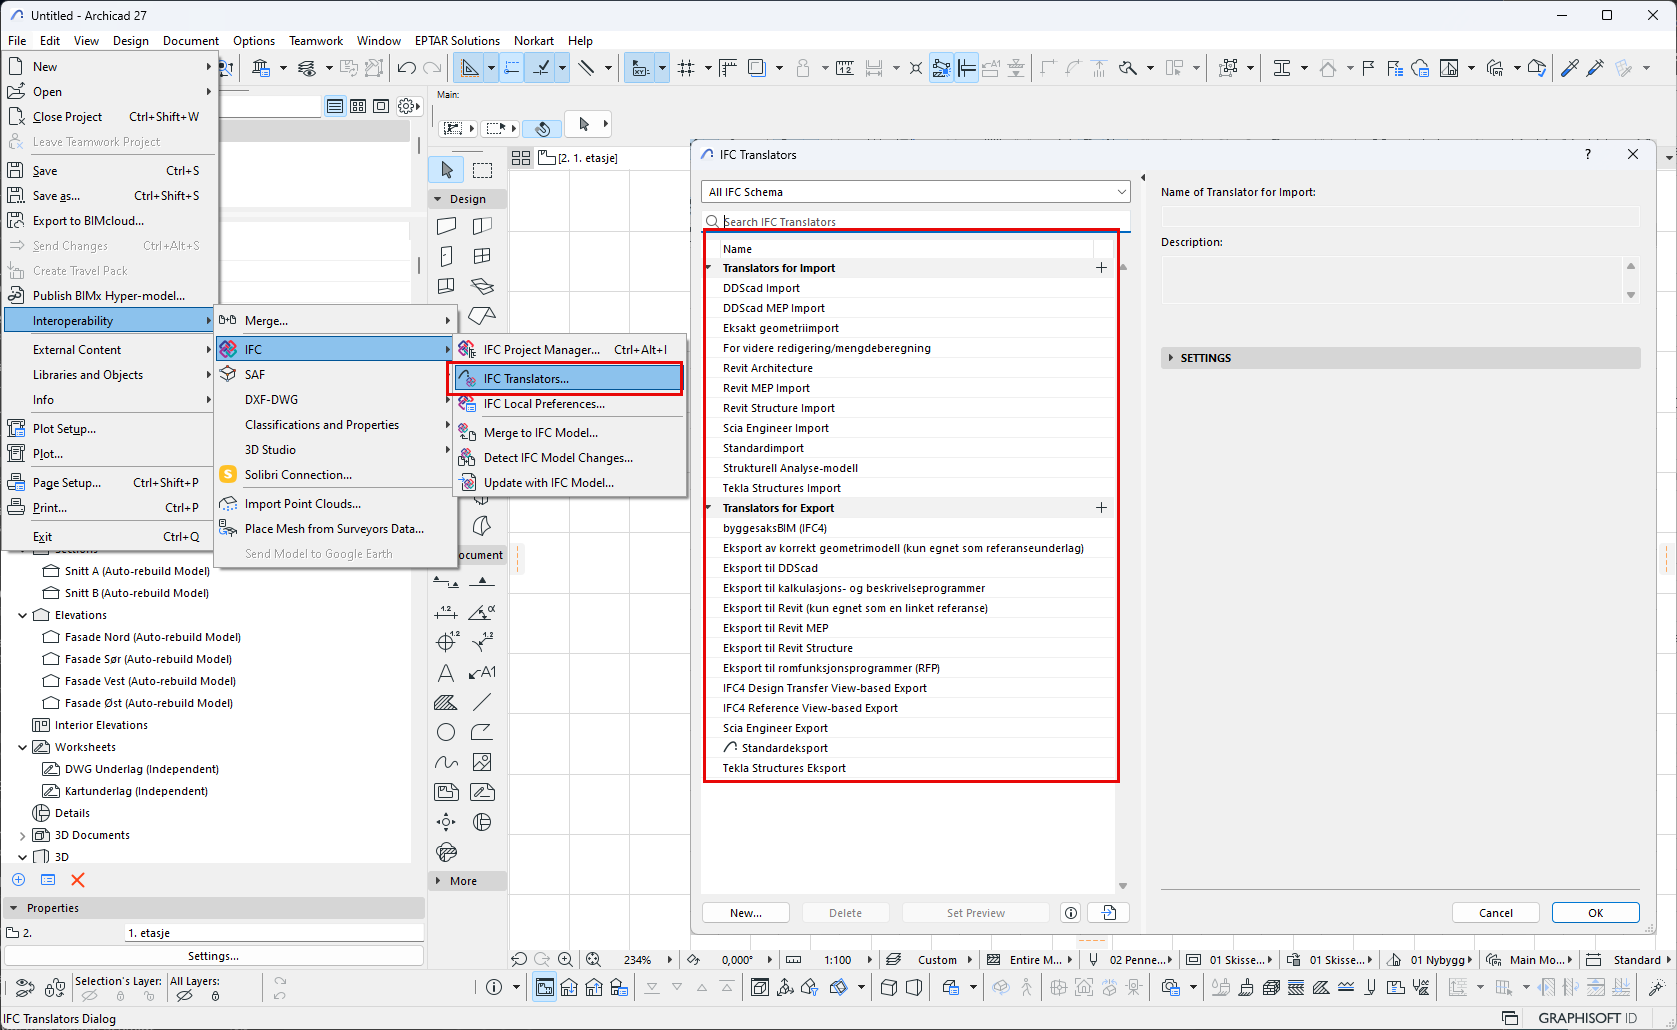
Task: Choose Merge to IFC Model menu entry
Action: 540,433
